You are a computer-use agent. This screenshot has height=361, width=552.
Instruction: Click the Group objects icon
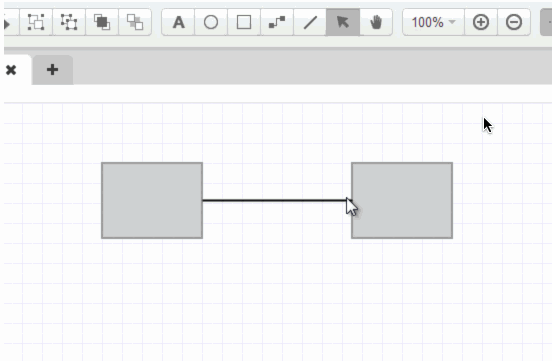[36, 22]
